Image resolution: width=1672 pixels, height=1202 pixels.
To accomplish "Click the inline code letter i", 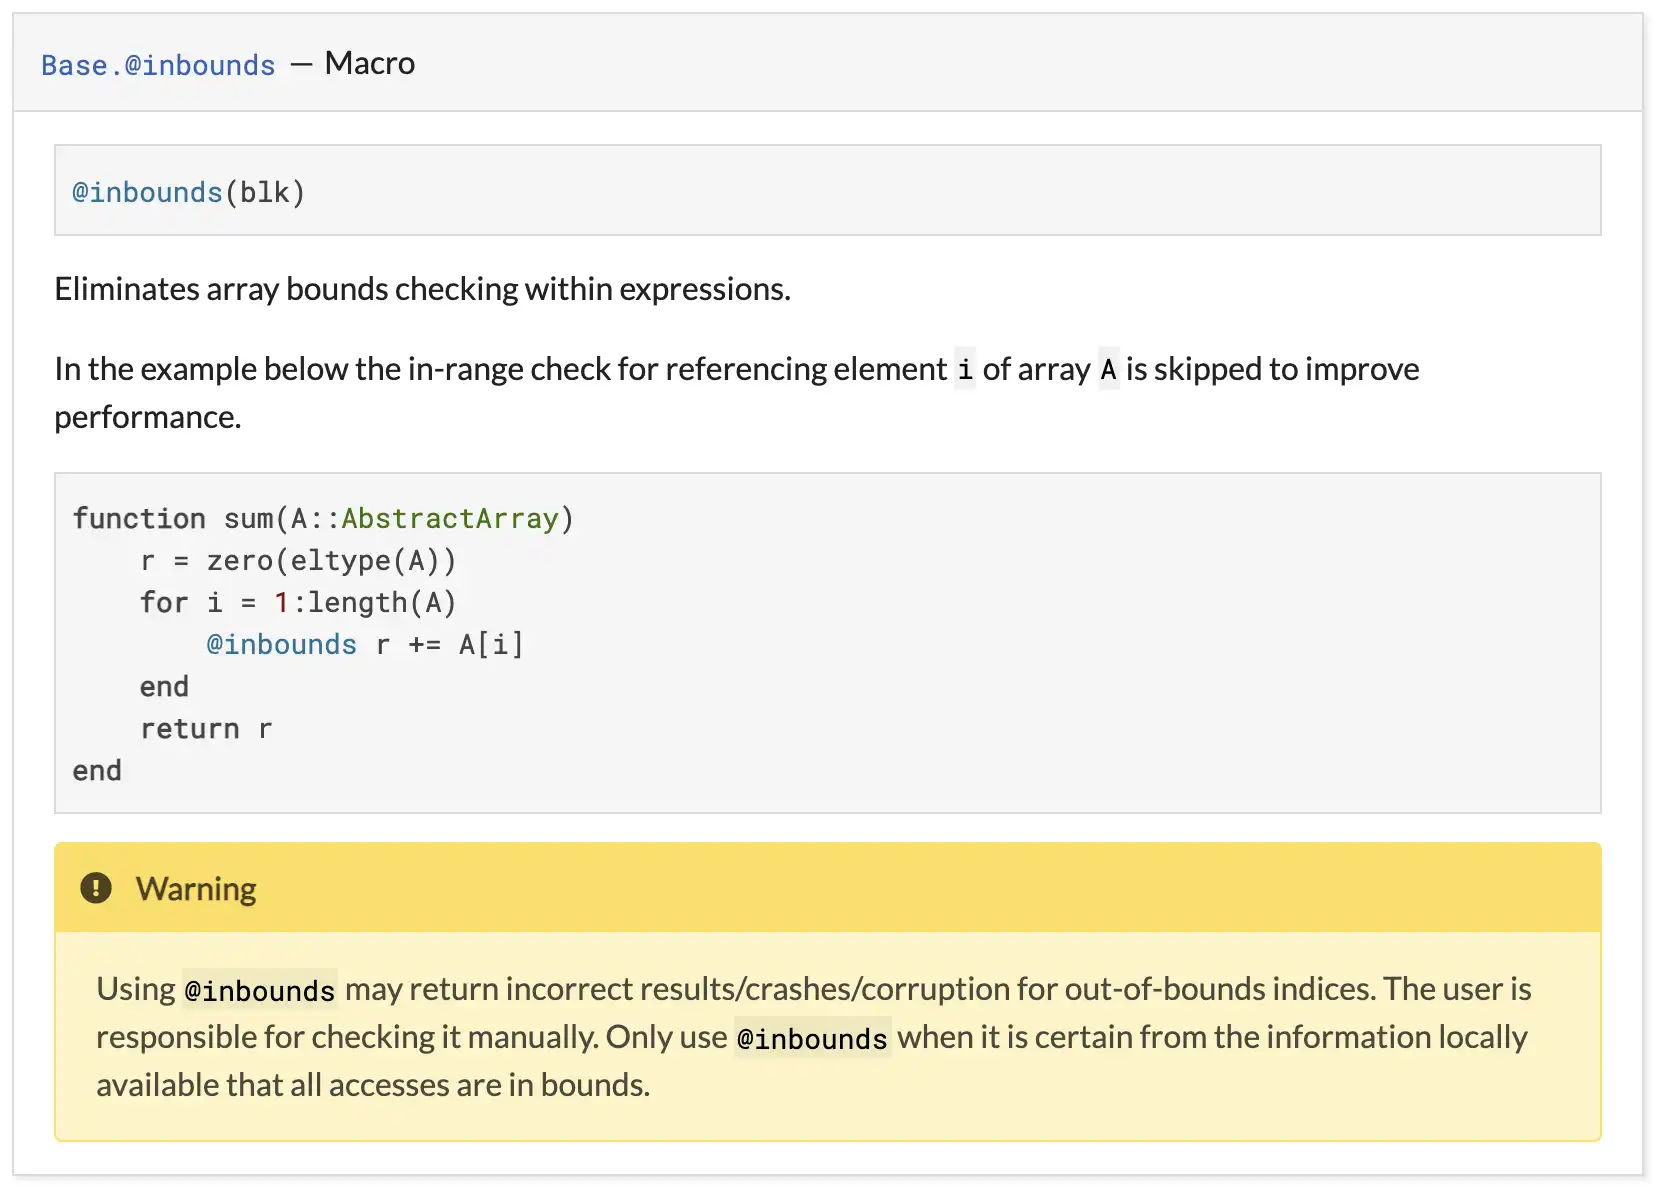I will 964,370.
